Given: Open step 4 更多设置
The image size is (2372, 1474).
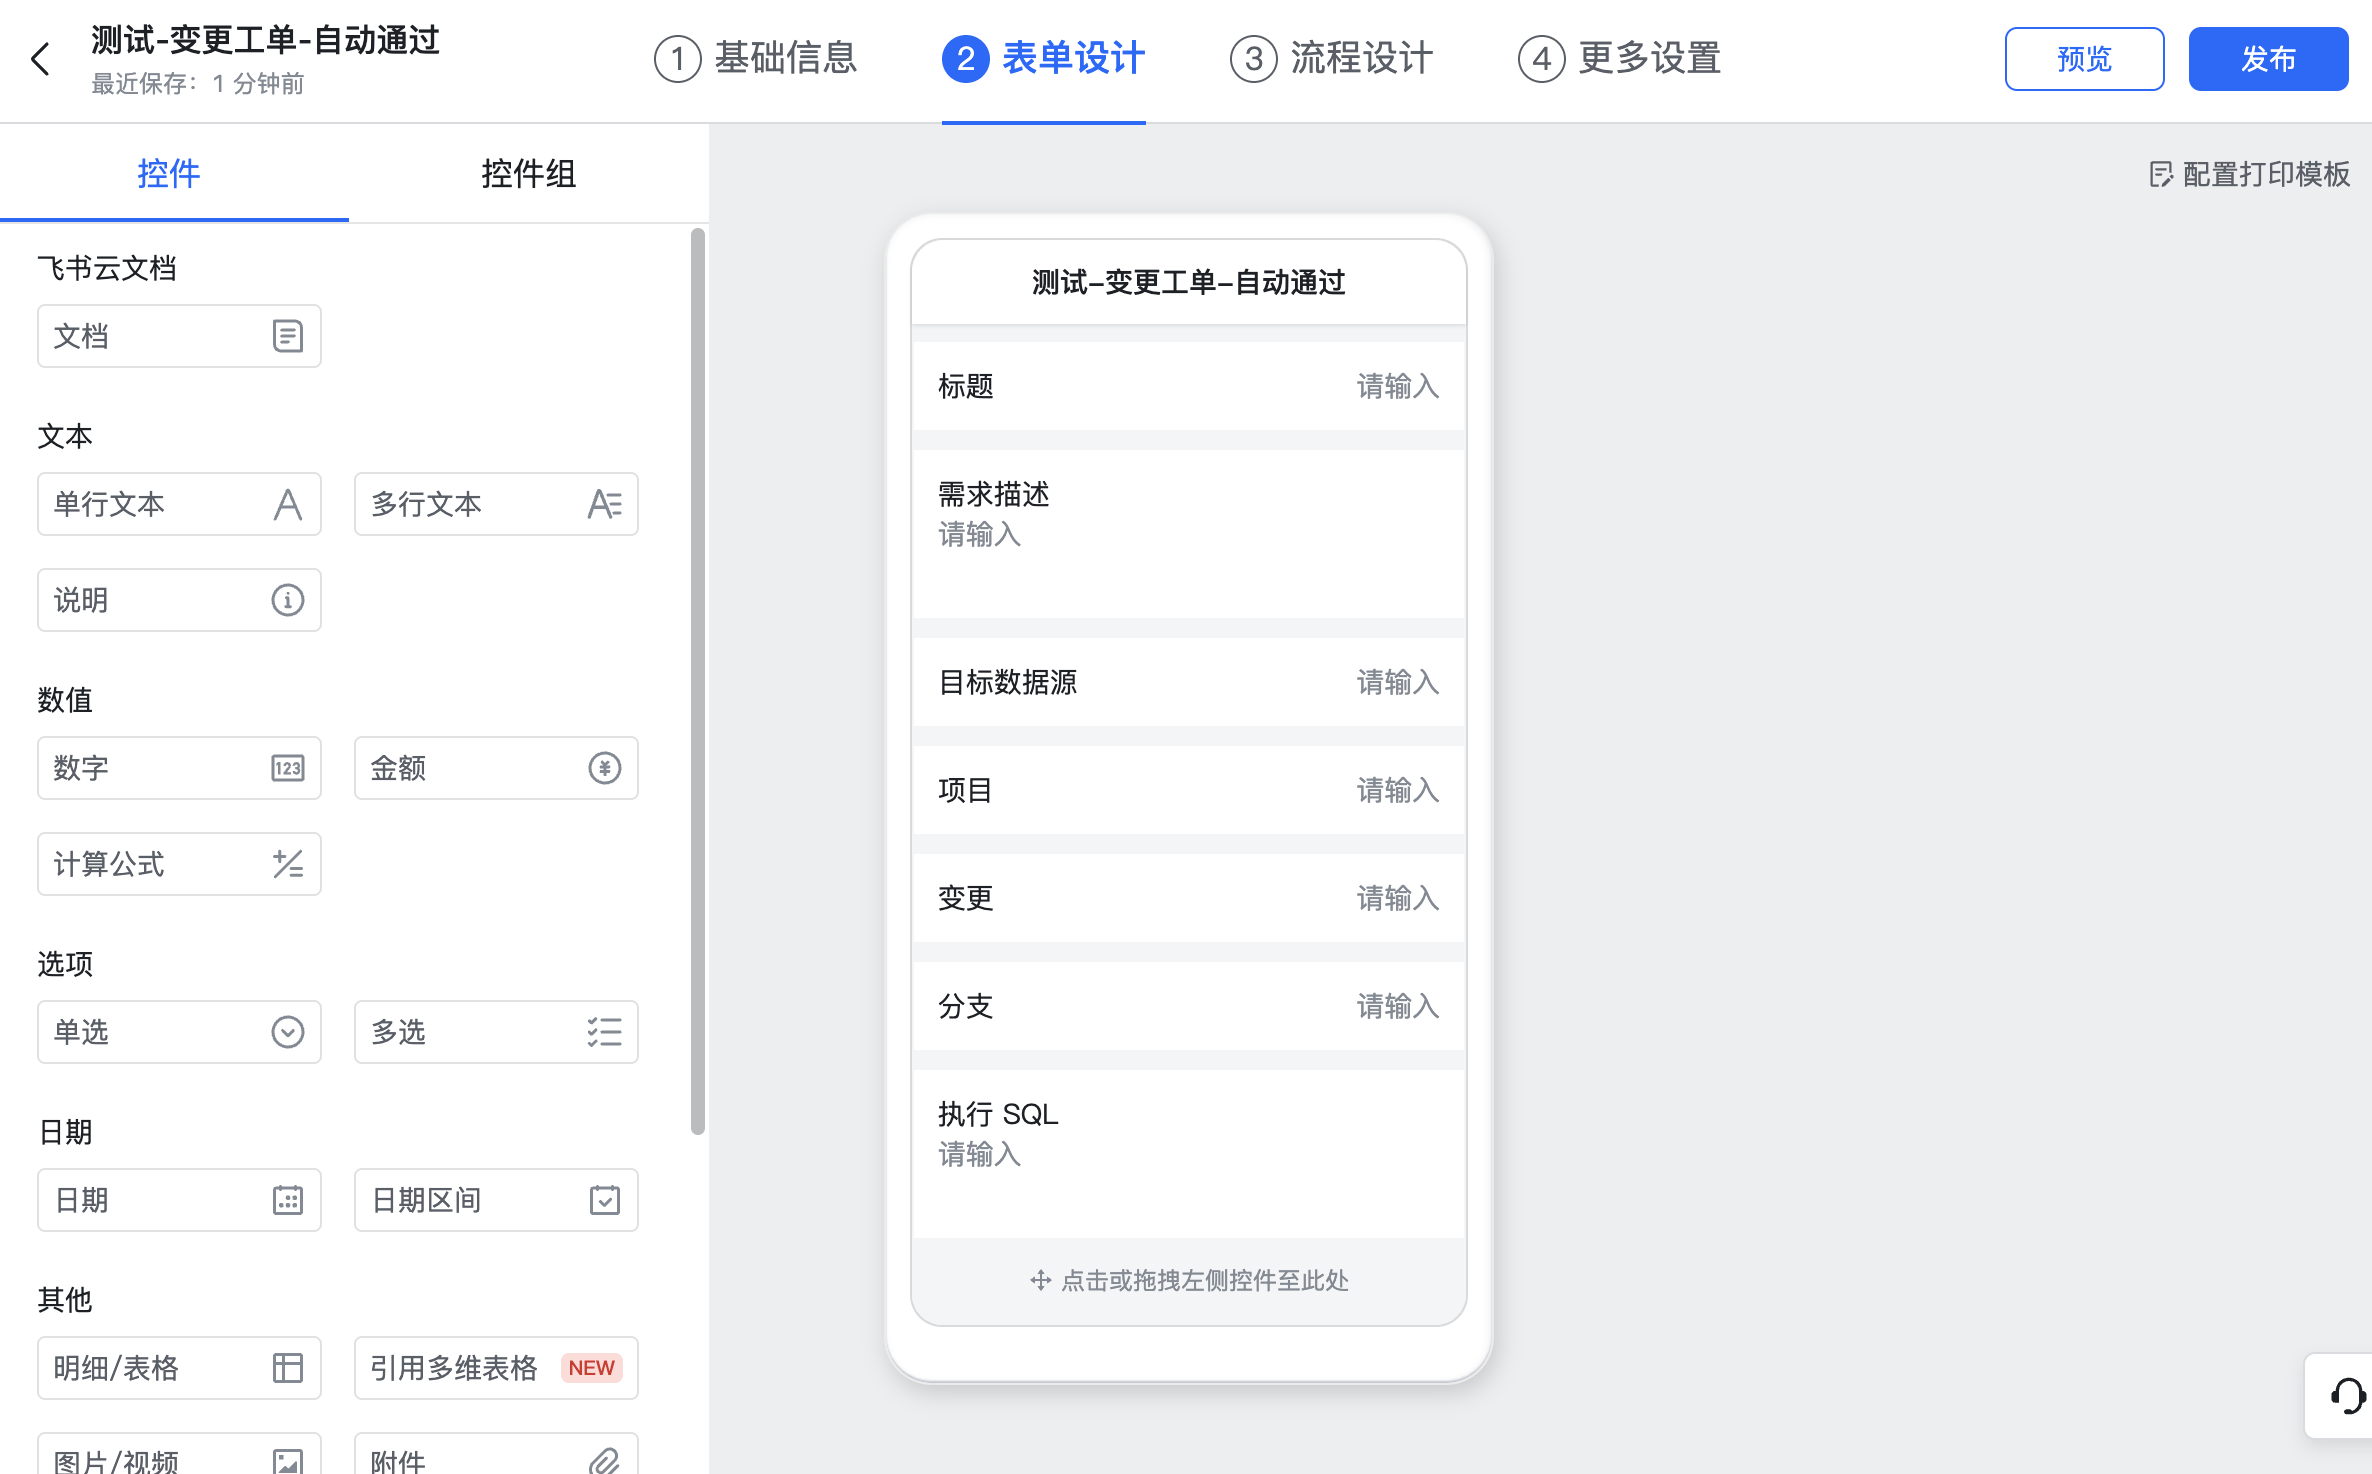Looking at the screenshot, I should [x=1620, y=59].
